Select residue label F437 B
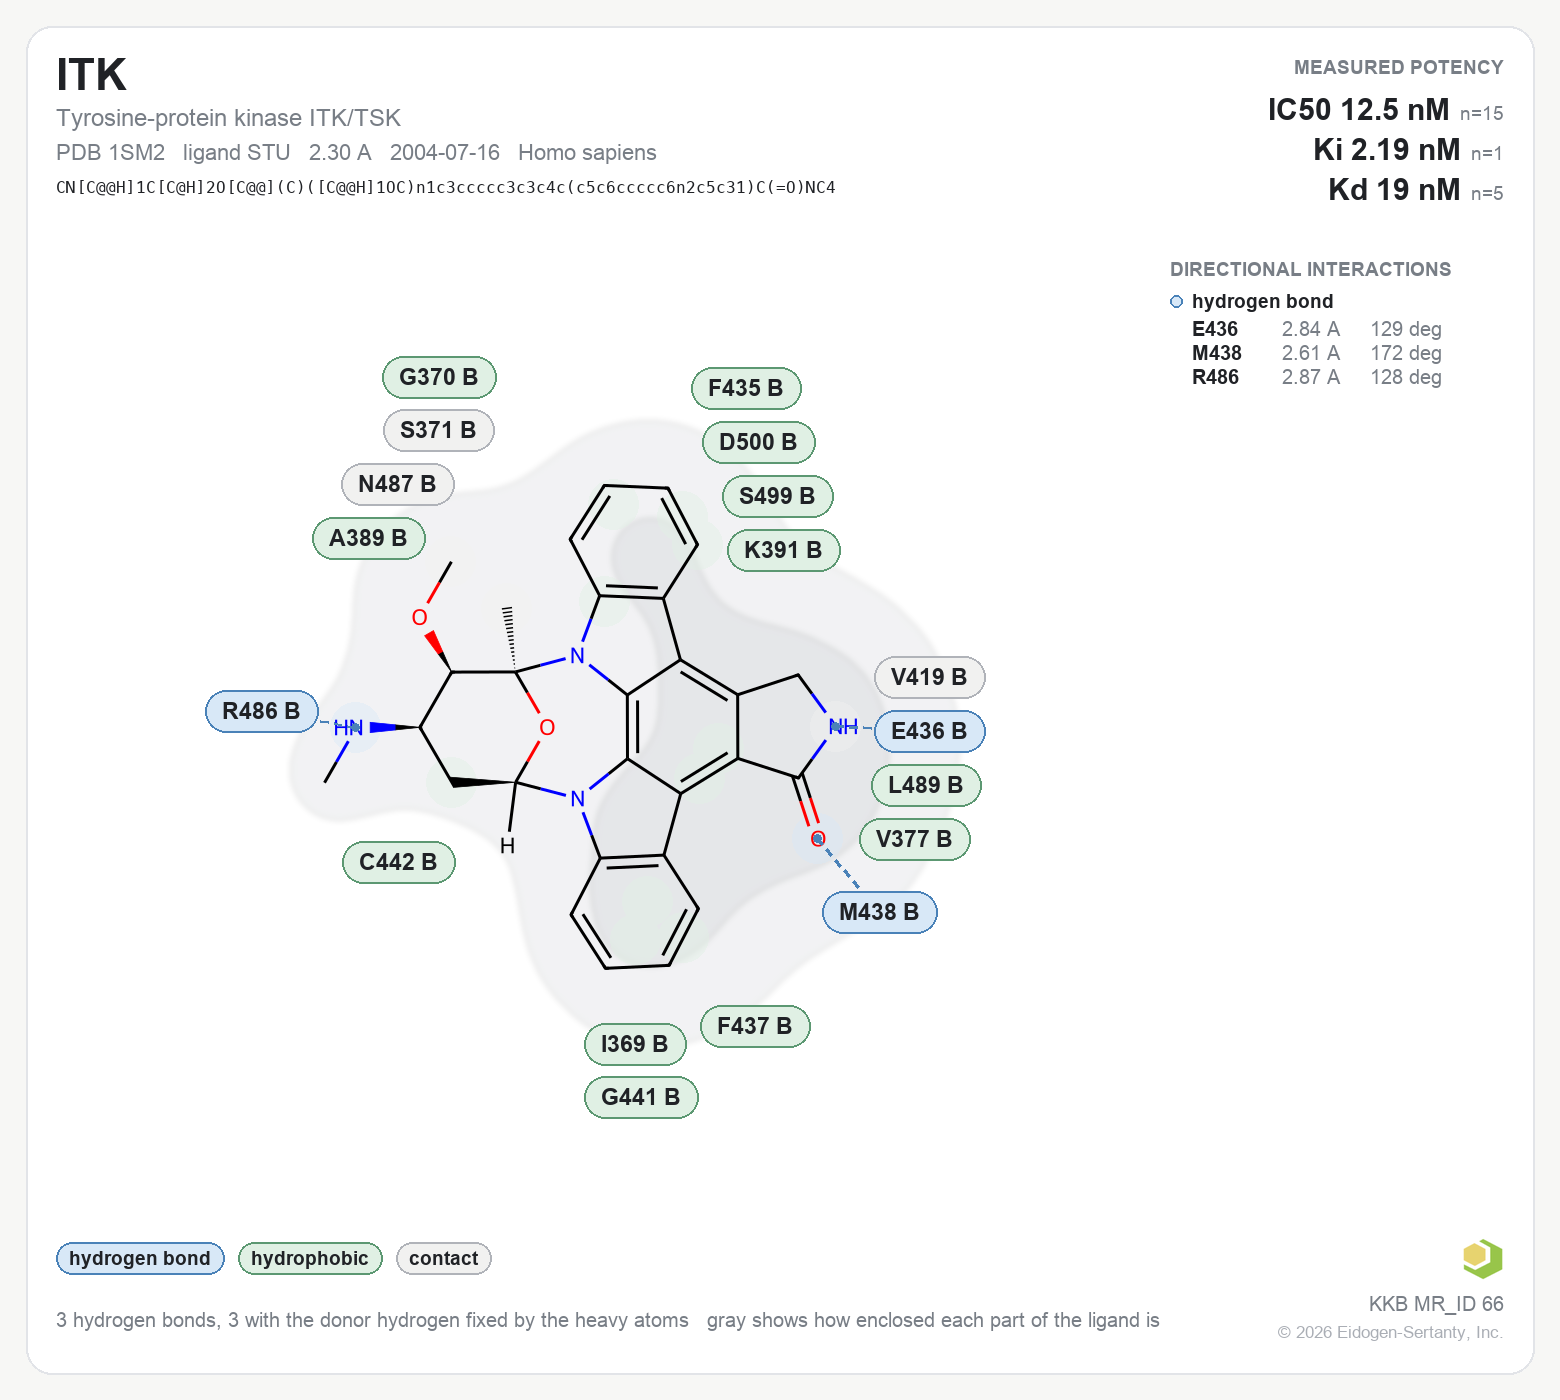The image size is (1560, 1400). point(755,1026)
